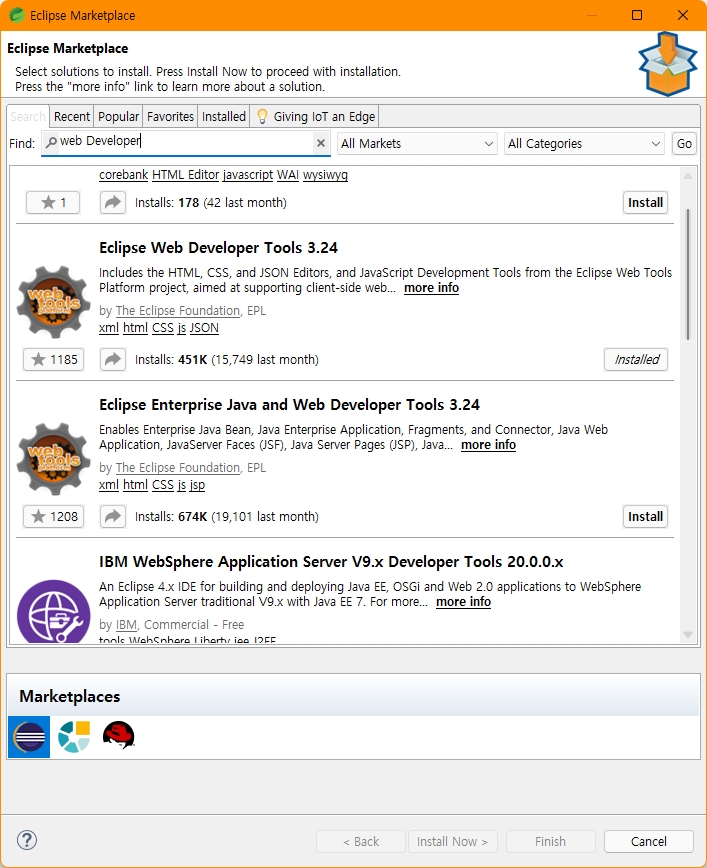Click the wysiwyg tag link
Screen dimensions: 707x868
point(326,175)
